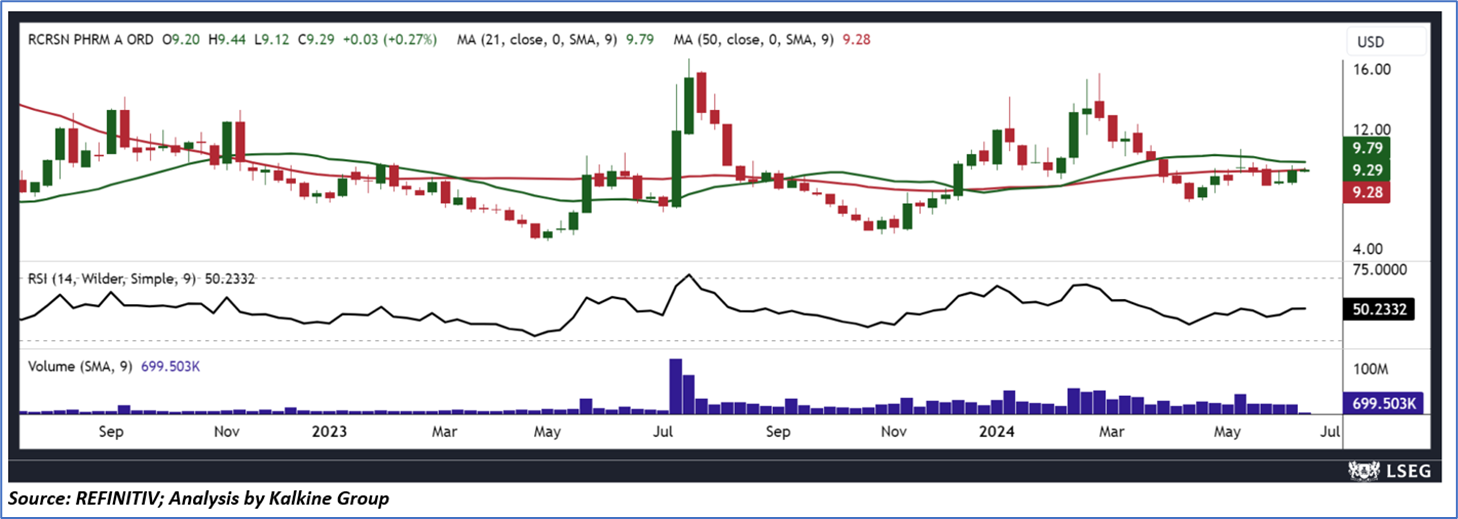Click the tallest purple volume bar in July
This screenshot has height=519, width=1458.
[676, 386]
